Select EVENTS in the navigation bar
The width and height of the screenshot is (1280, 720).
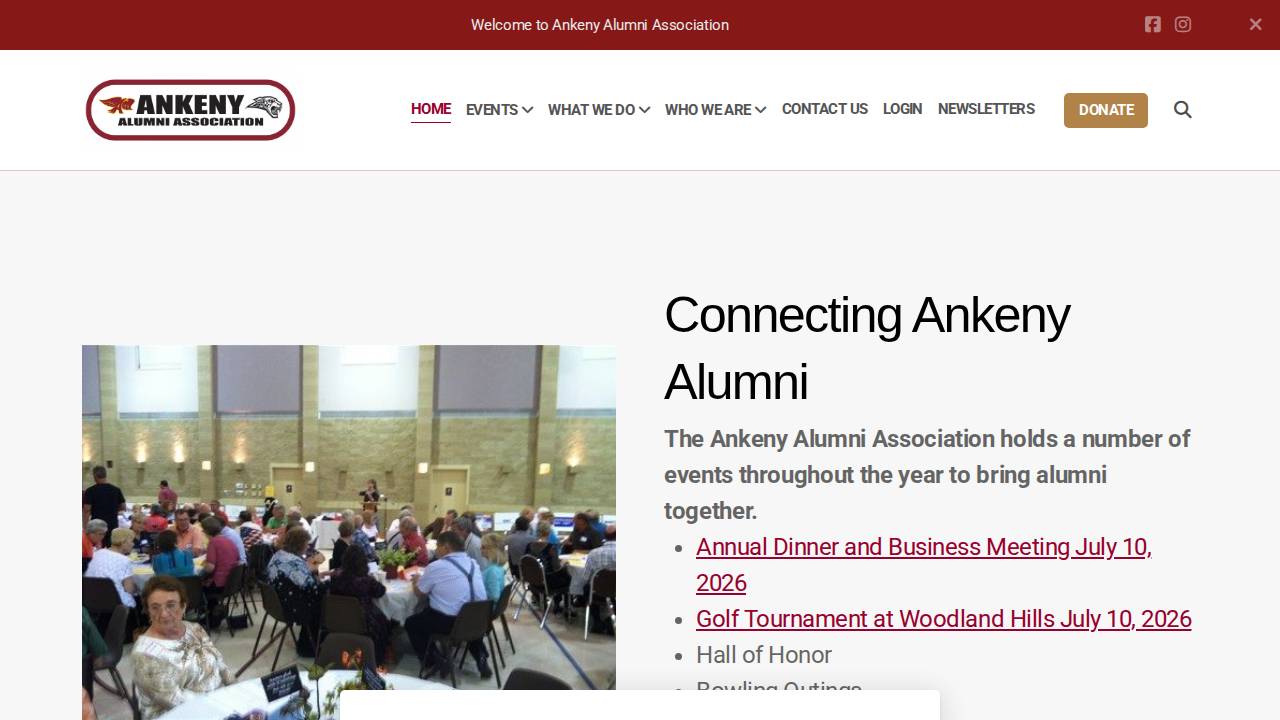(491, 110)
